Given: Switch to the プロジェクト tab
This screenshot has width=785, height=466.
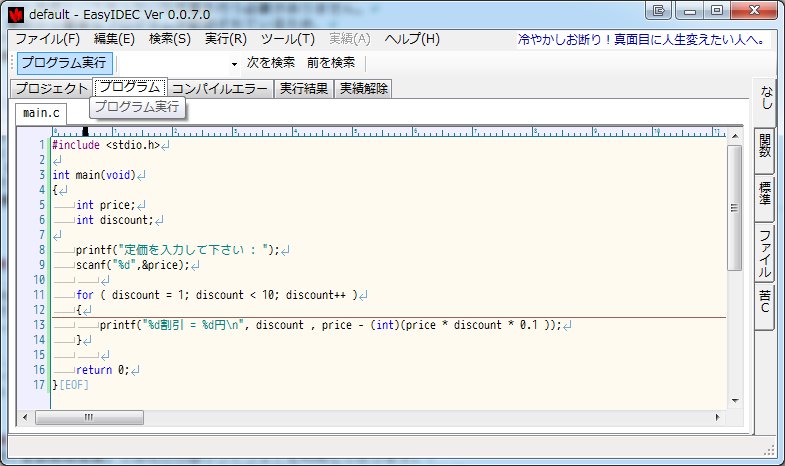Looking at the screenshot, I should pos(51,88).
